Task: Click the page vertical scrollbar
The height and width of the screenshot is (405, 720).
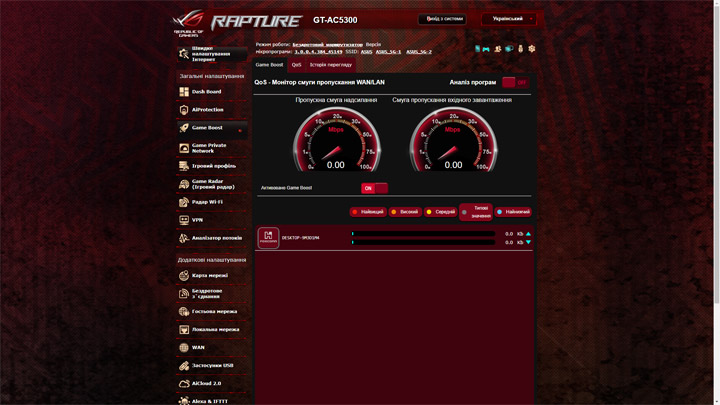Action: pyautogui.click(x=716, y=152)
